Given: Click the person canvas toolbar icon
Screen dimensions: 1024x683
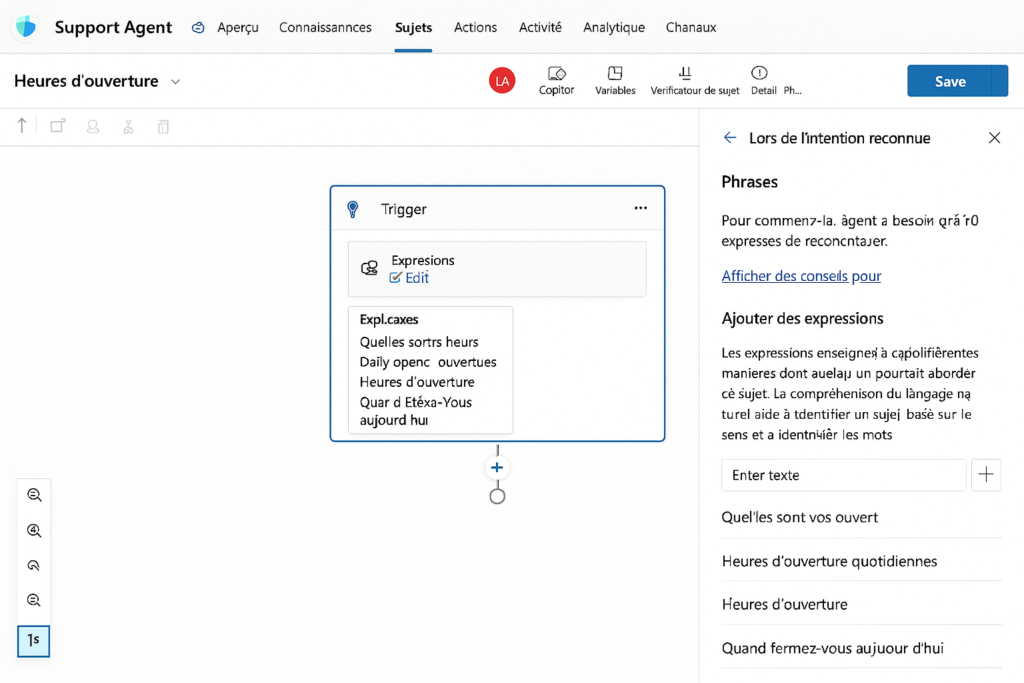Looking at the screenshot, I should 93,126.
